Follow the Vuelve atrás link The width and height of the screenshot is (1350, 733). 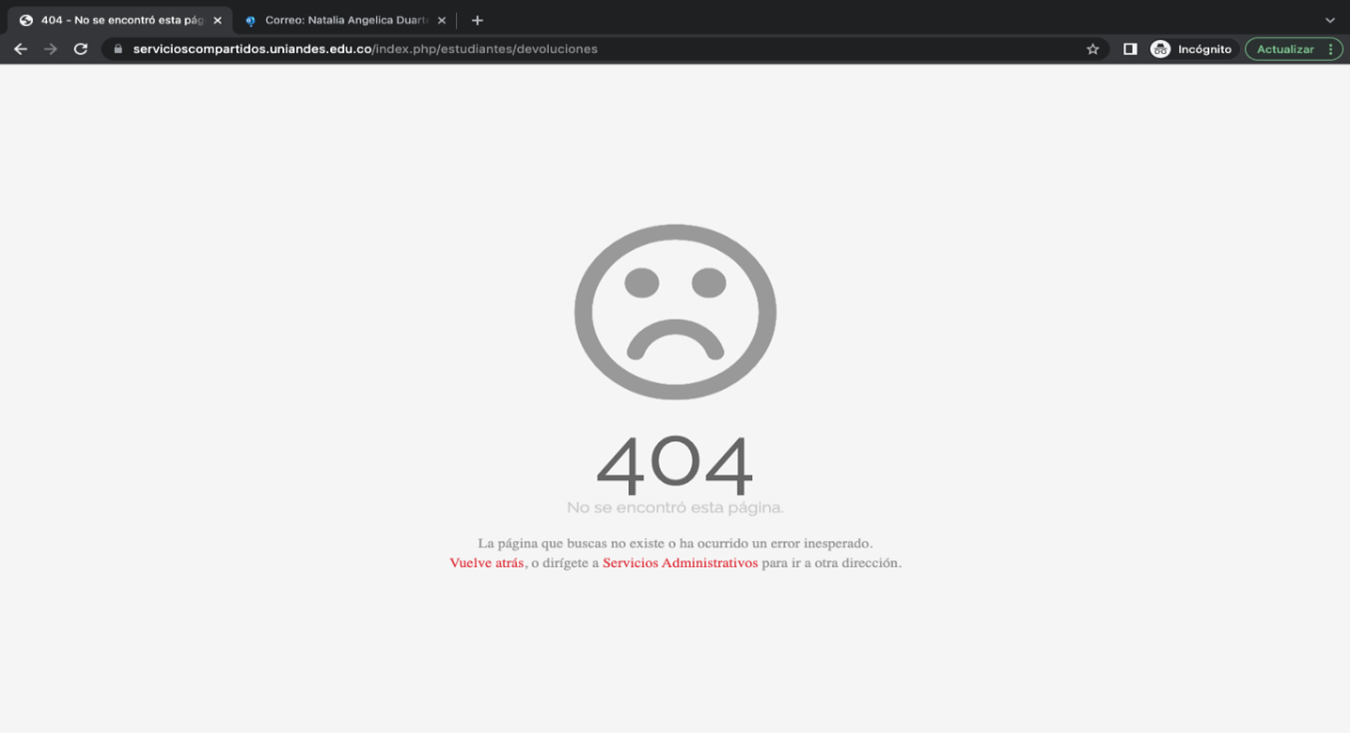[486, 563]
